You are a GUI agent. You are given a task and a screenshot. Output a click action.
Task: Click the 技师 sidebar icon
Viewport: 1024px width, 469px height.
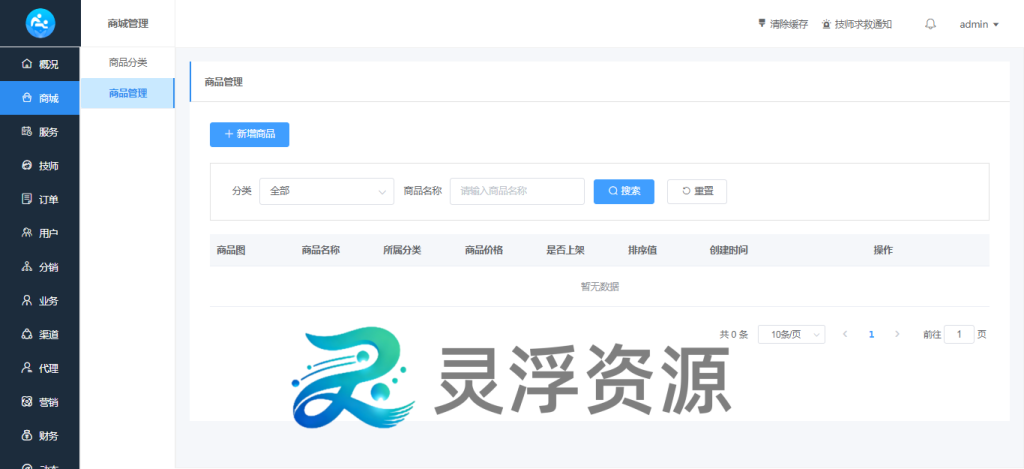pos(27,166)
